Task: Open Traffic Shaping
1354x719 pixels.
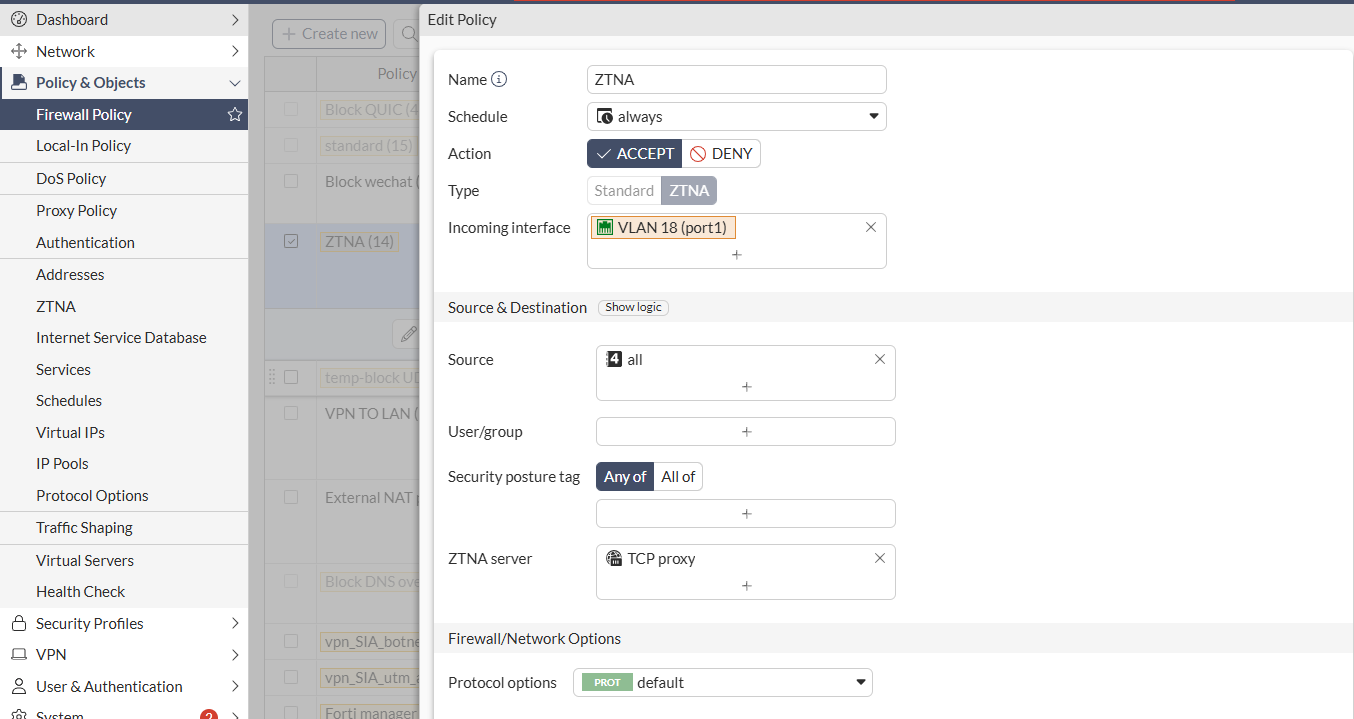Action: tap(124, 527)
